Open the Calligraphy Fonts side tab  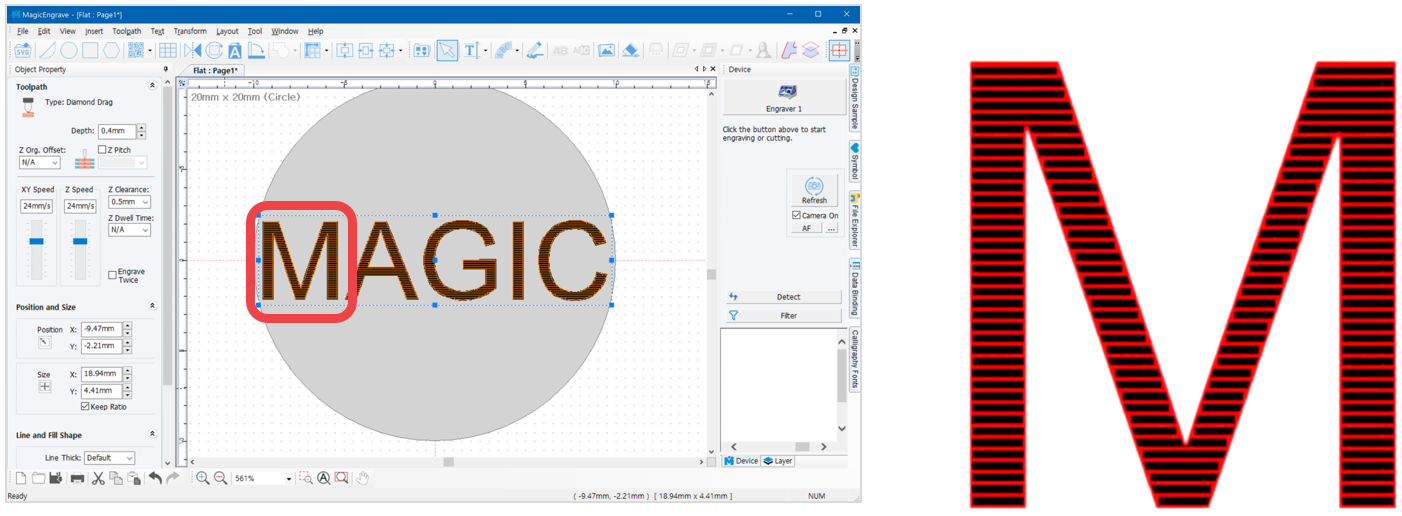tap(855, 359)
